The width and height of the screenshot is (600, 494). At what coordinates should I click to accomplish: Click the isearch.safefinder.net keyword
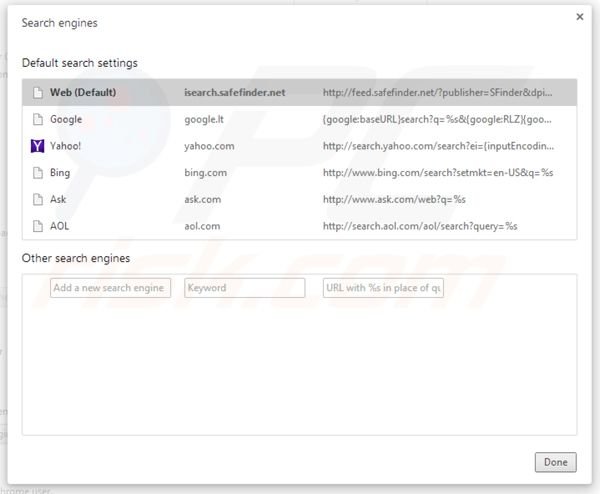[234, 93]
